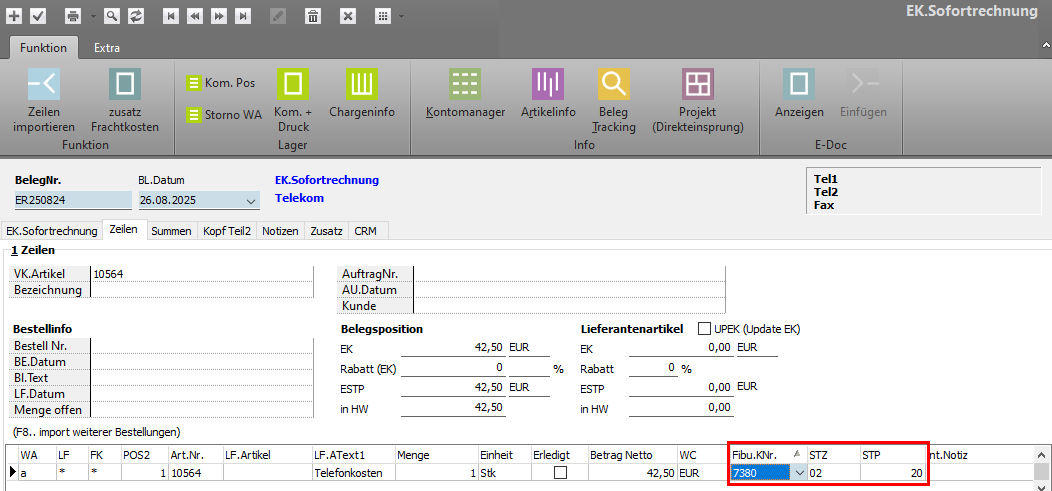Open the Kopf Teil2 tab
The width and height of the screenshot is (1052, 491).
[x=227, y=231]
